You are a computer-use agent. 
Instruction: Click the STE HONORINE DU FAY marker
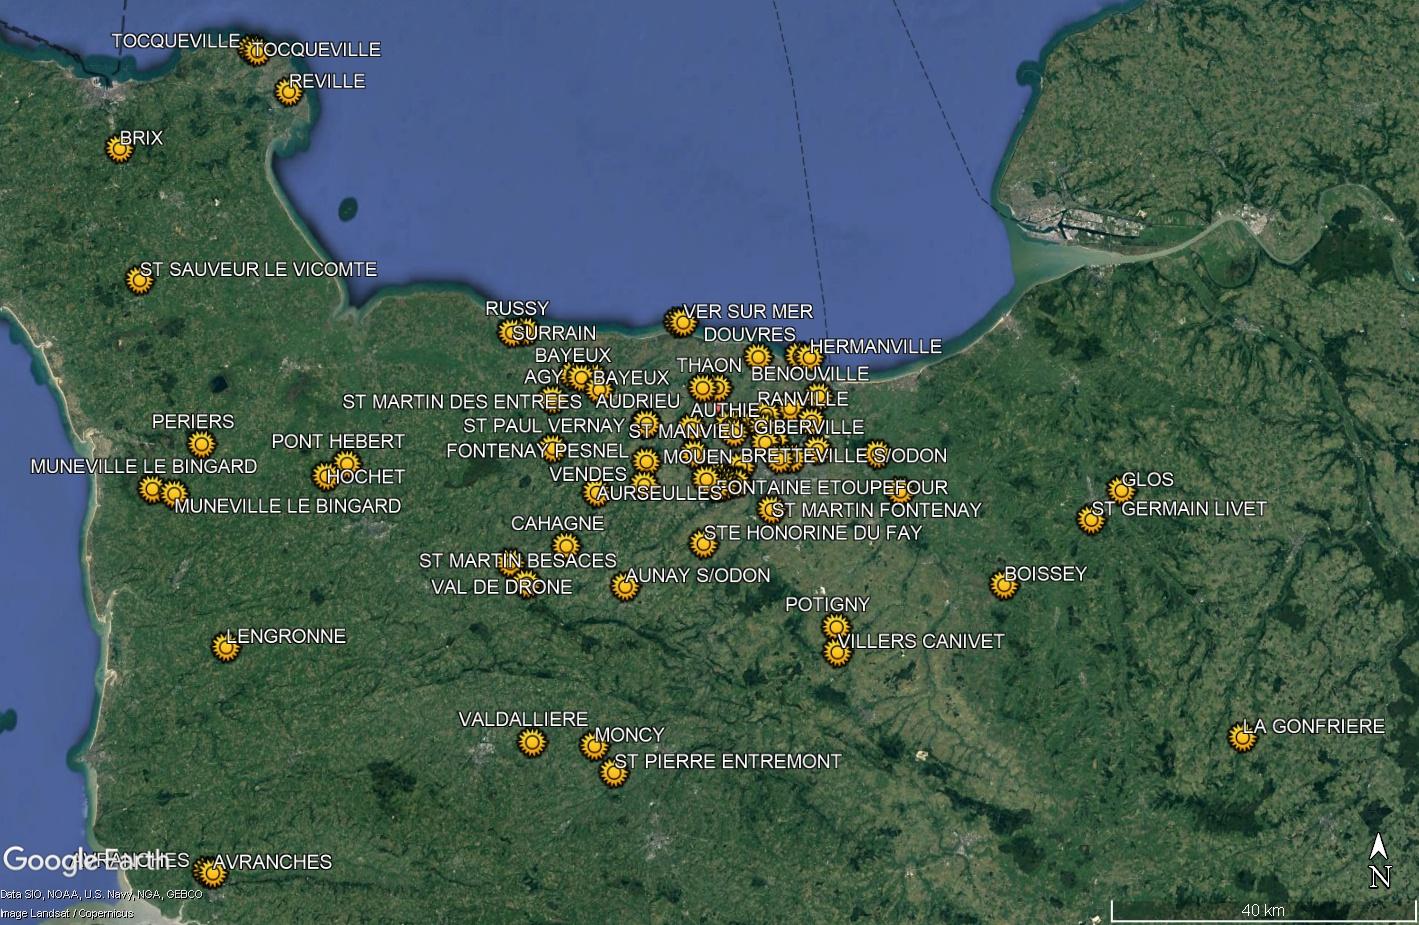tap(703, 543)
